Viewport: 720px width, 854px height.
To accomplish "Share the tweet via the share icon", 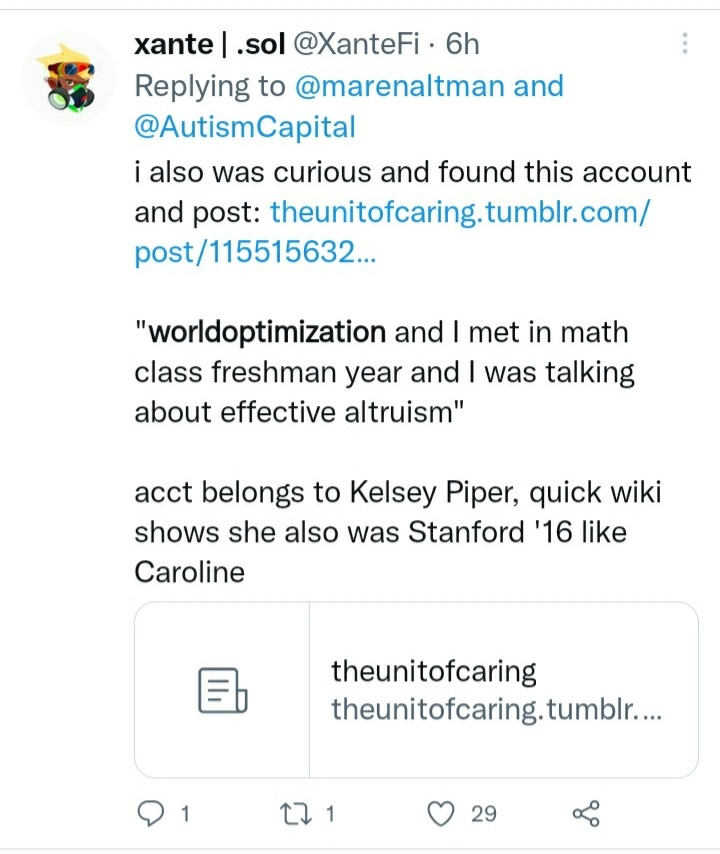I will coord(586,813).
